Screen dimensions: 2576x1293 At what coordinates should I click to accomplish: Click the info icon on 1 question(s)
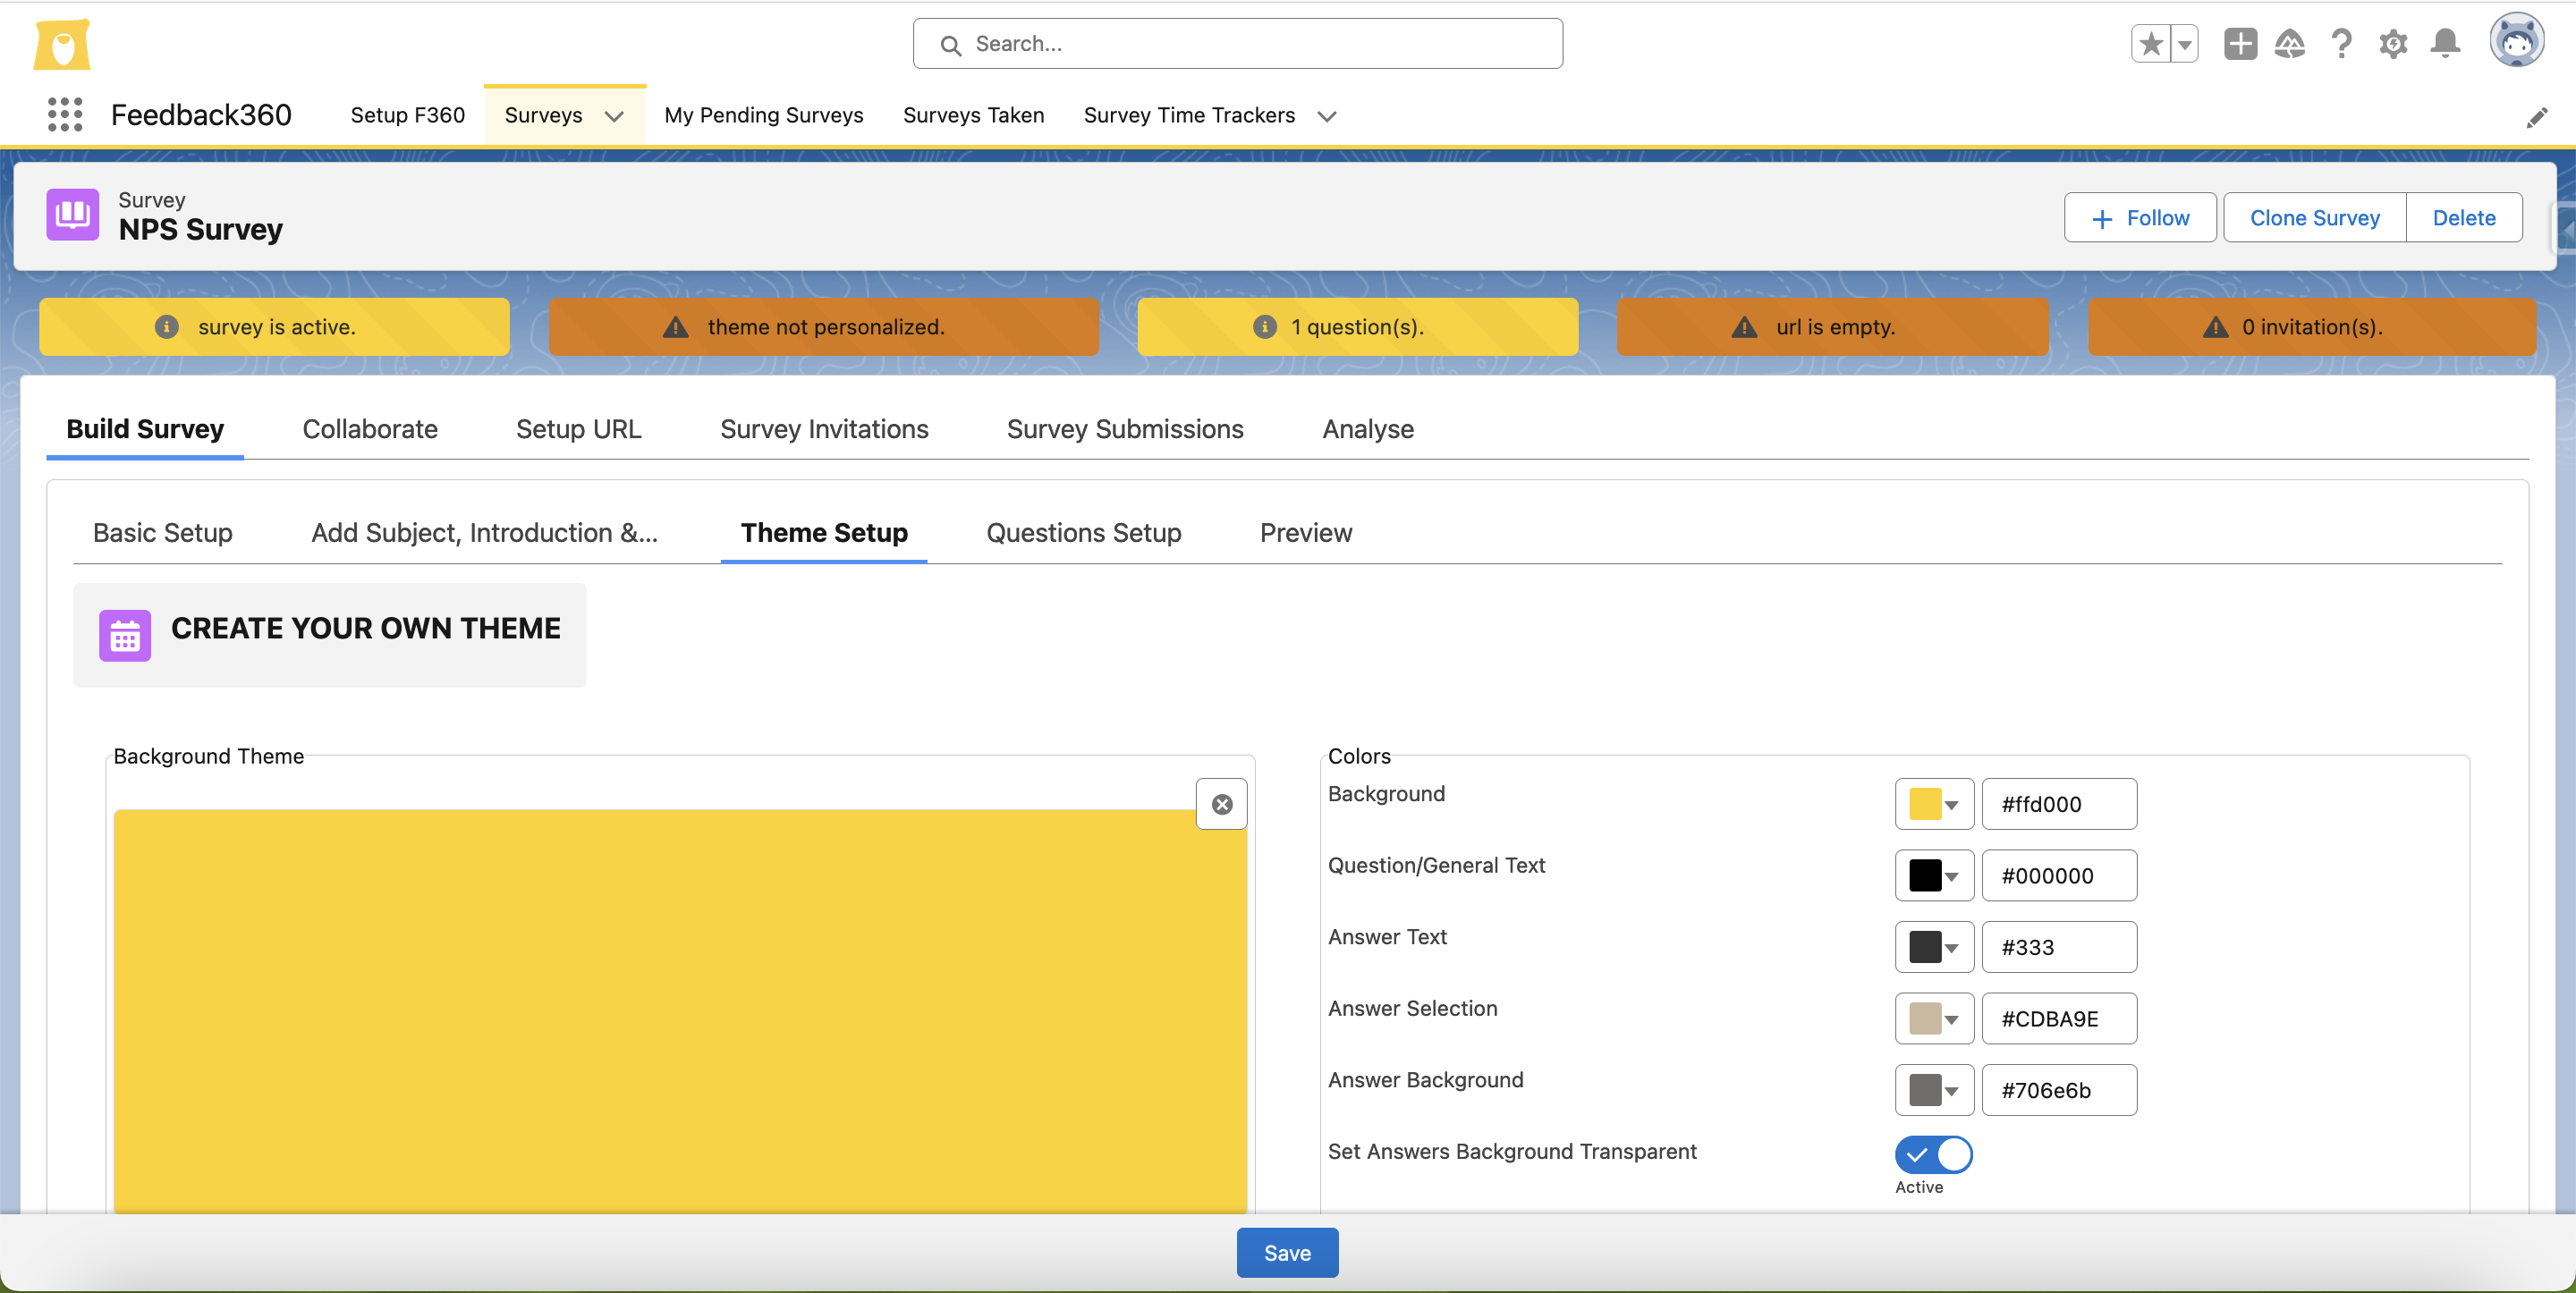[1264, 327]
